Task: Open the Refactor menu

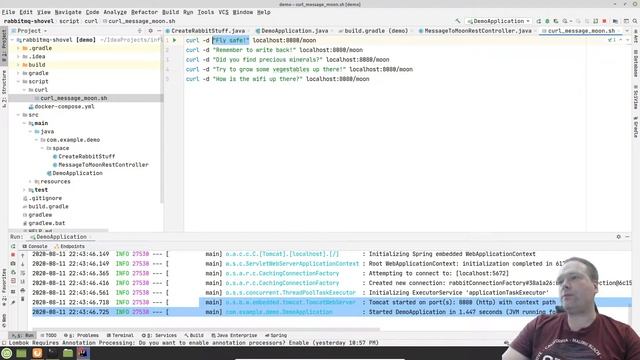Action: point(144,12)
